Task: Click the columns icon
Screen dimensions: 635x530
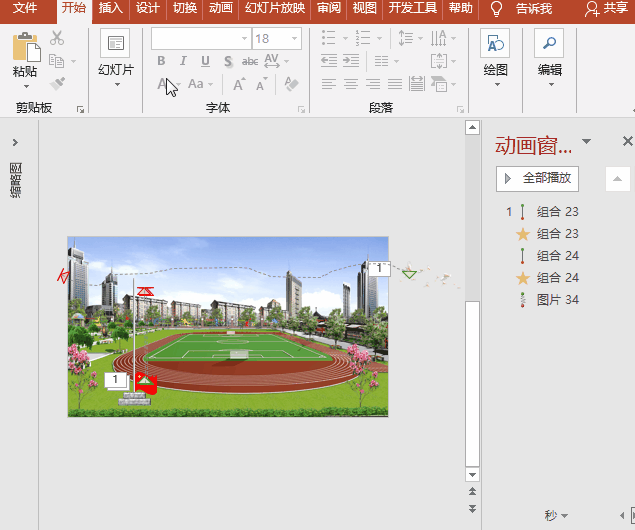Action: (381, 61)
